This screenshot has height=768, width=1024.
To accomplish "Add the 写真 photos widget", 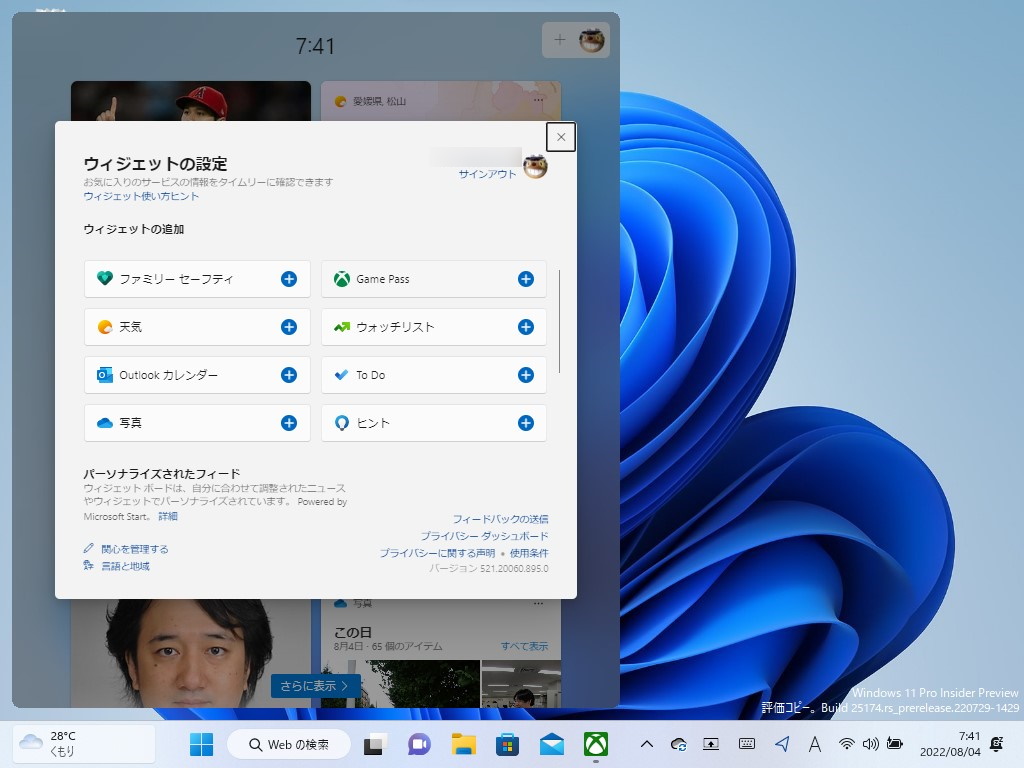I will [288, 423].
